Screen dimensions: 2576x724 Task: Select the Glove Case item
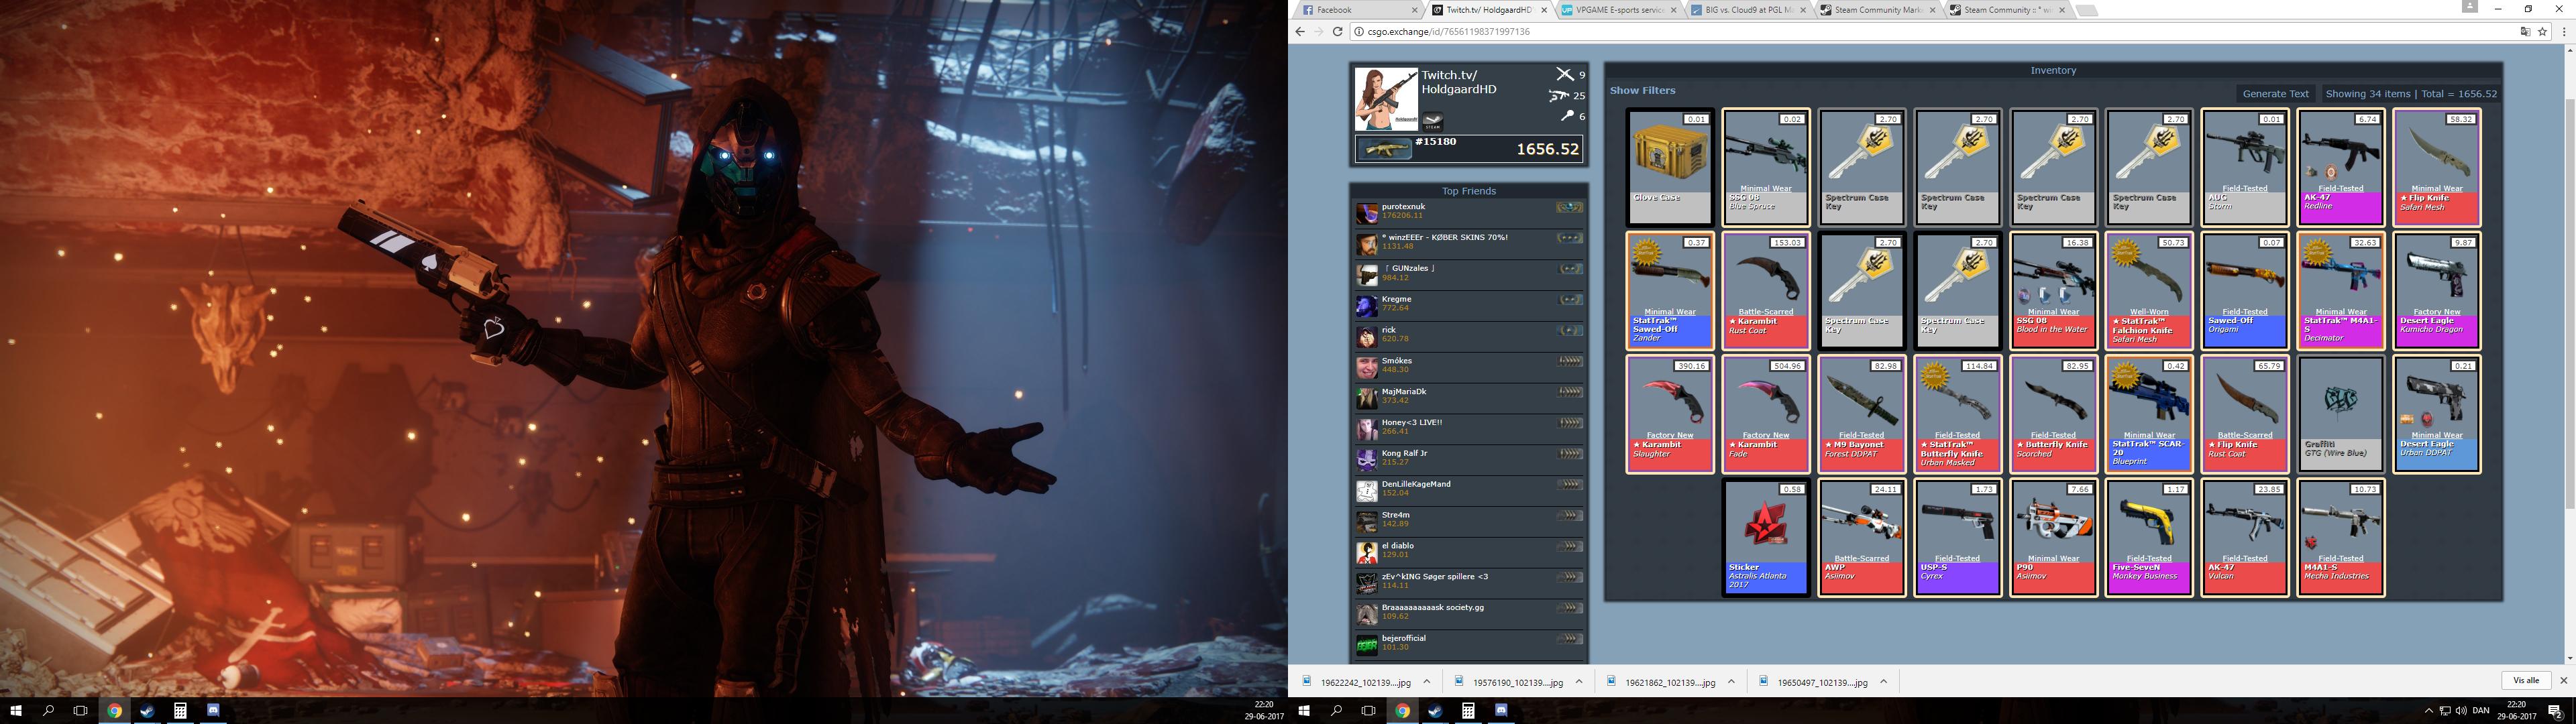pyautogui.click(x=1669, y=167)
